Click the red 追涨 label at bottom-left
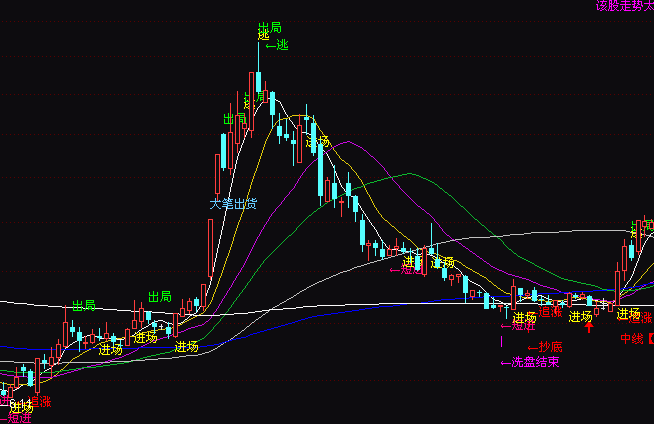654x424 pixels. point(40,401)
